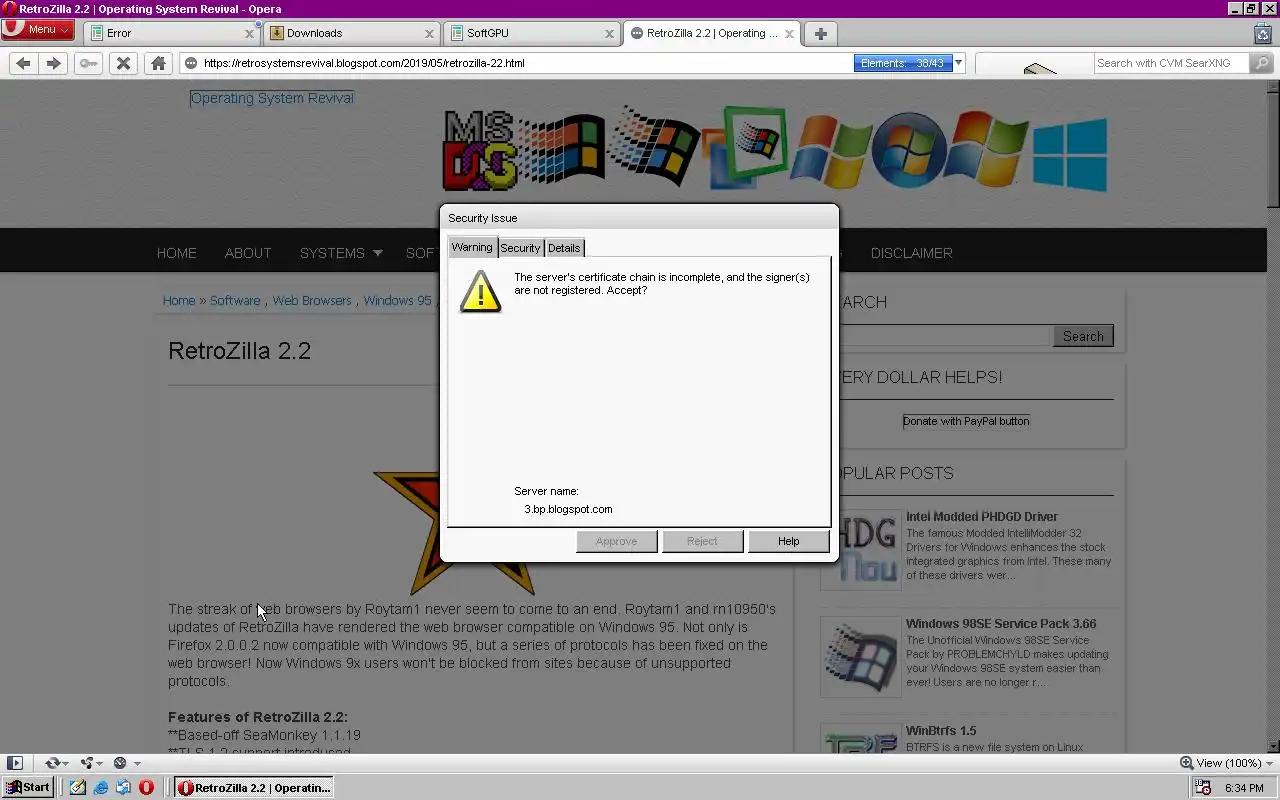Screen dimensions: 1280x800
Task: Stop loading the page
Action: (x=124, y=63)
